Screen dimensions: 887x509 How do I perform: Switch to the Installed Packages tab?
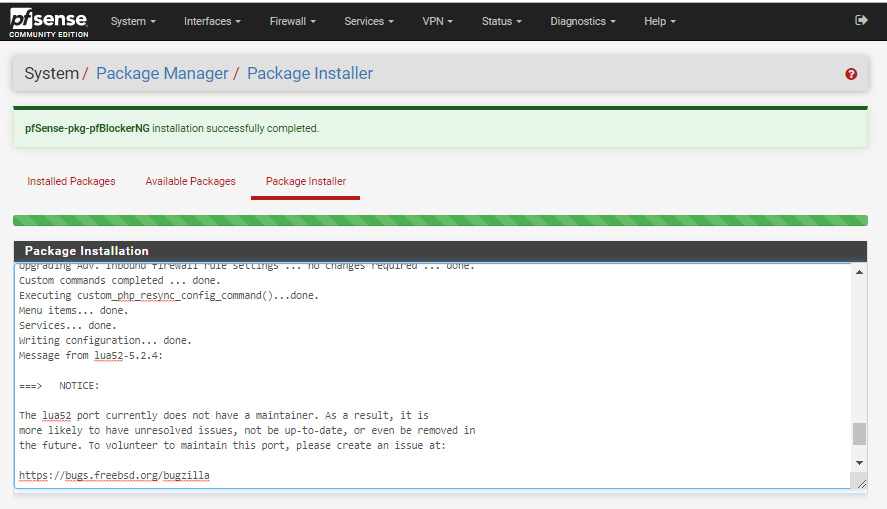click(x=71, y=182)
